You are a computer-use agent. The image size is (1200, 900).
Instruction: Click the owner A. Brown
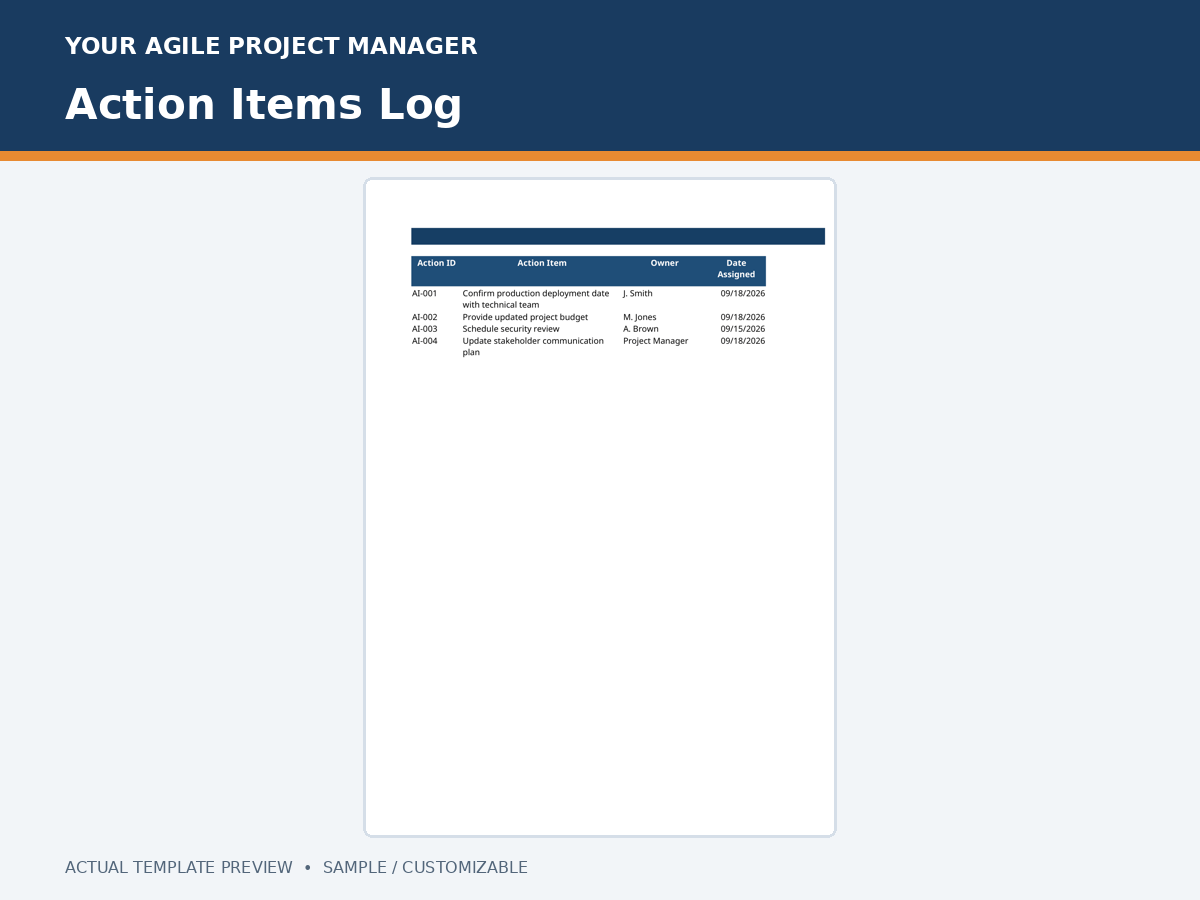pyautogui.click(x=641, y=329)
